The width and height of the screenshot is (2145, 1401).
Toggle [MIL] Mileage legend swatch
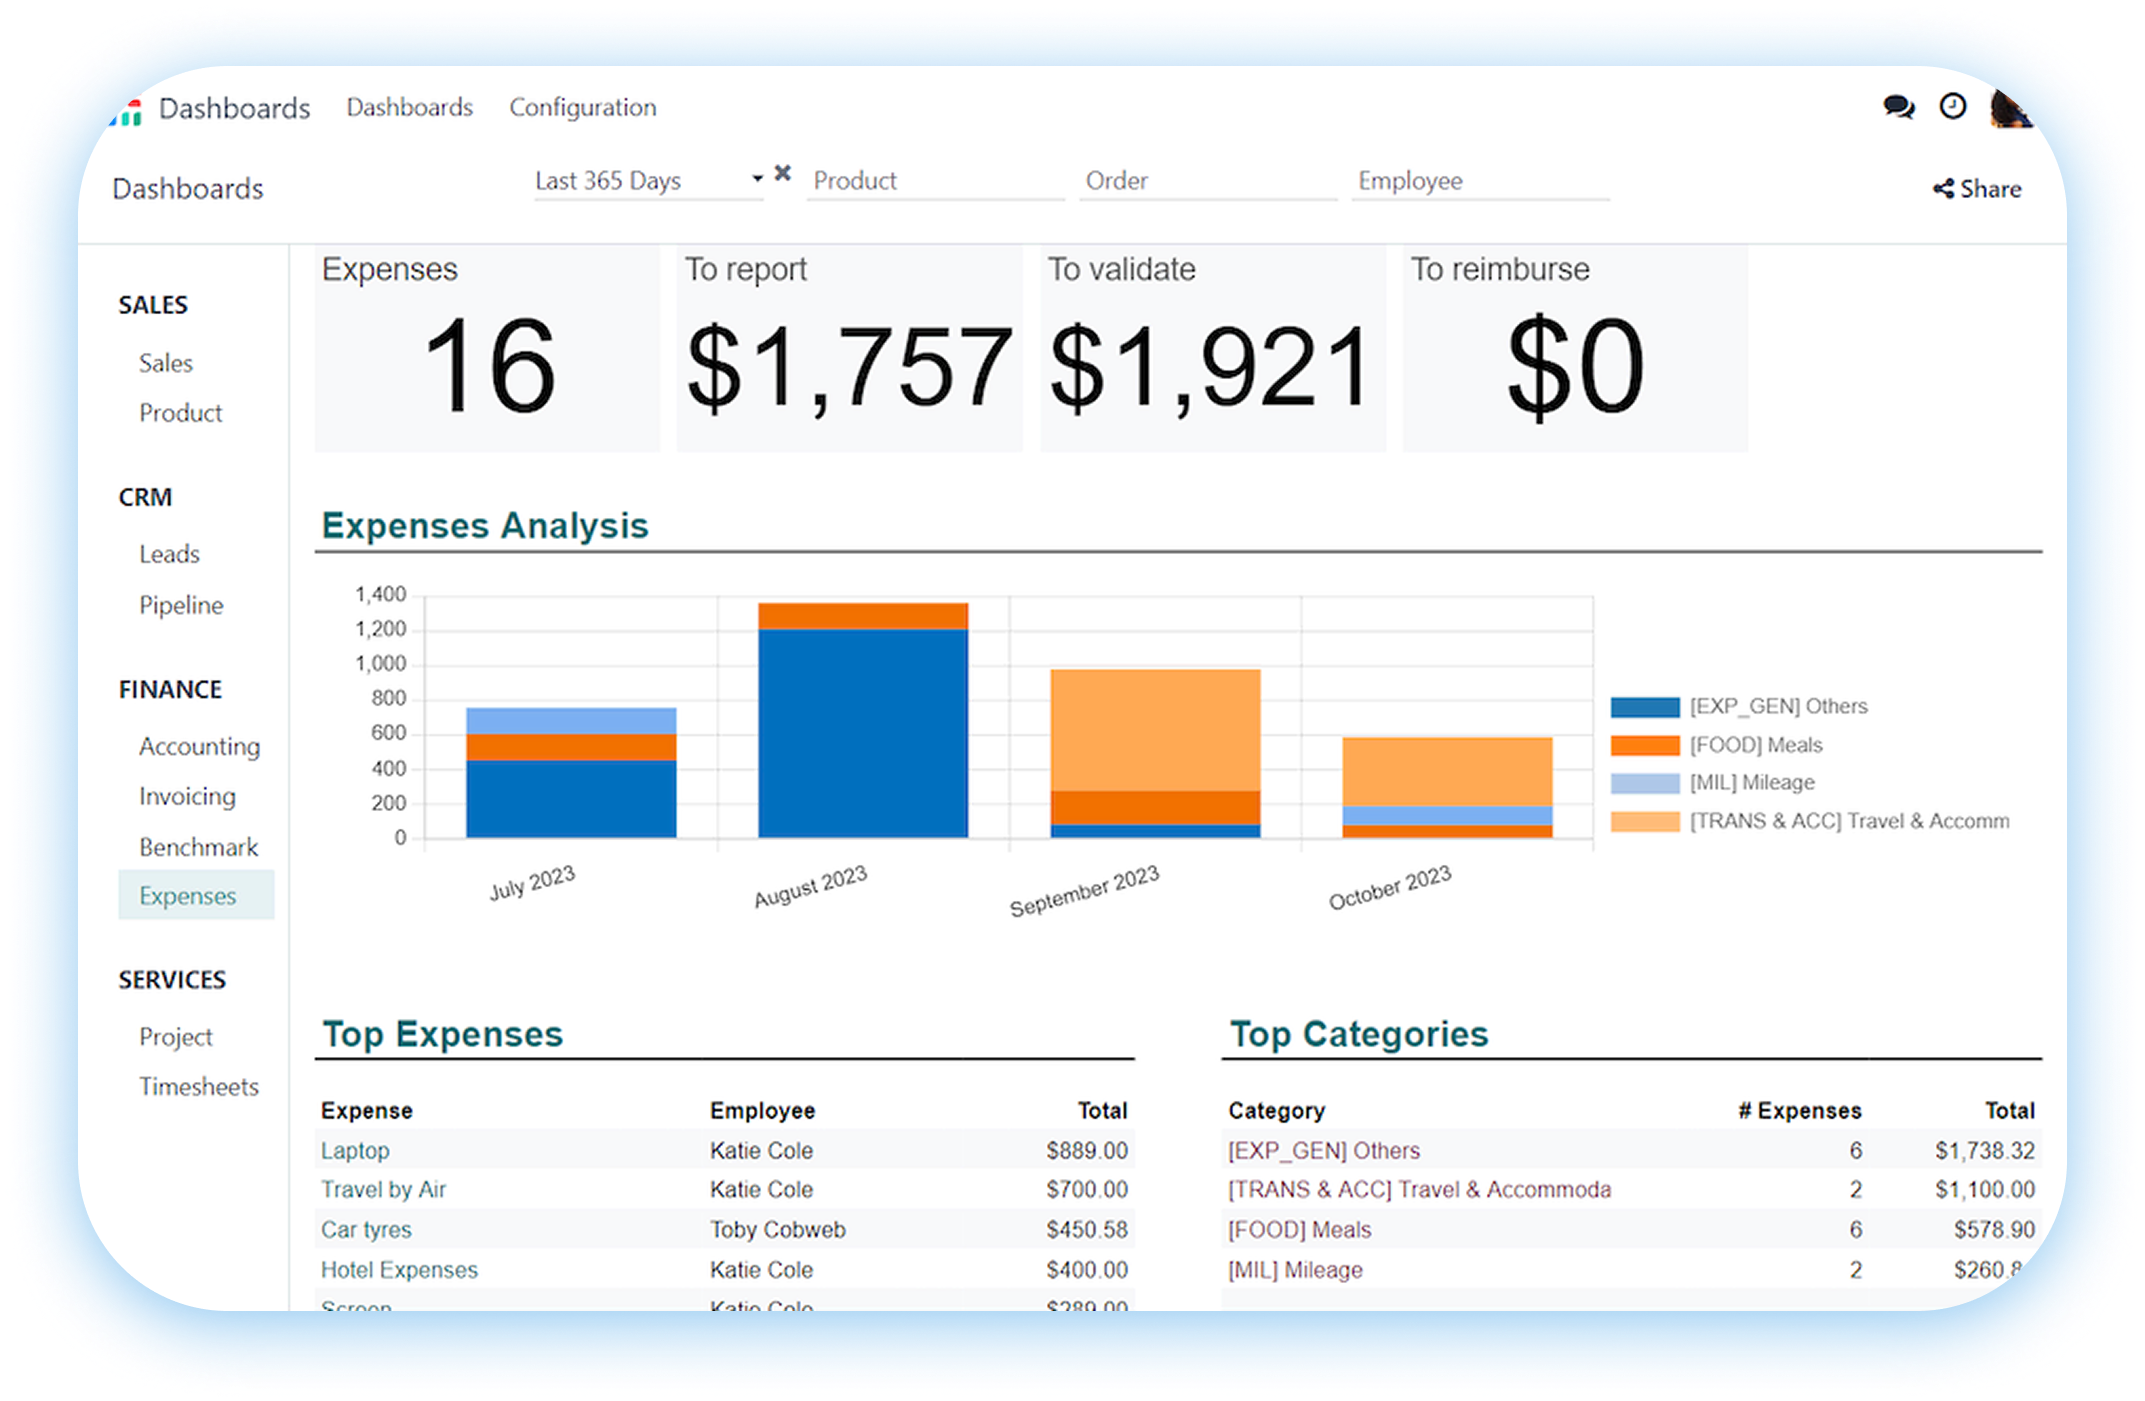[1644, 783]
